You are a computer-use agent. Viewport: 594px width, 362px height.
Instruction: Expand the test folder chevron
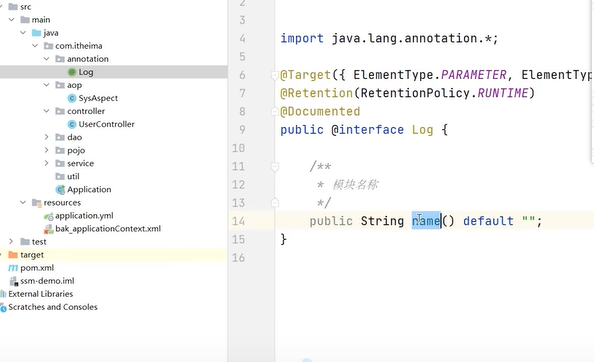pyautogui.click(x=11, y=242)
